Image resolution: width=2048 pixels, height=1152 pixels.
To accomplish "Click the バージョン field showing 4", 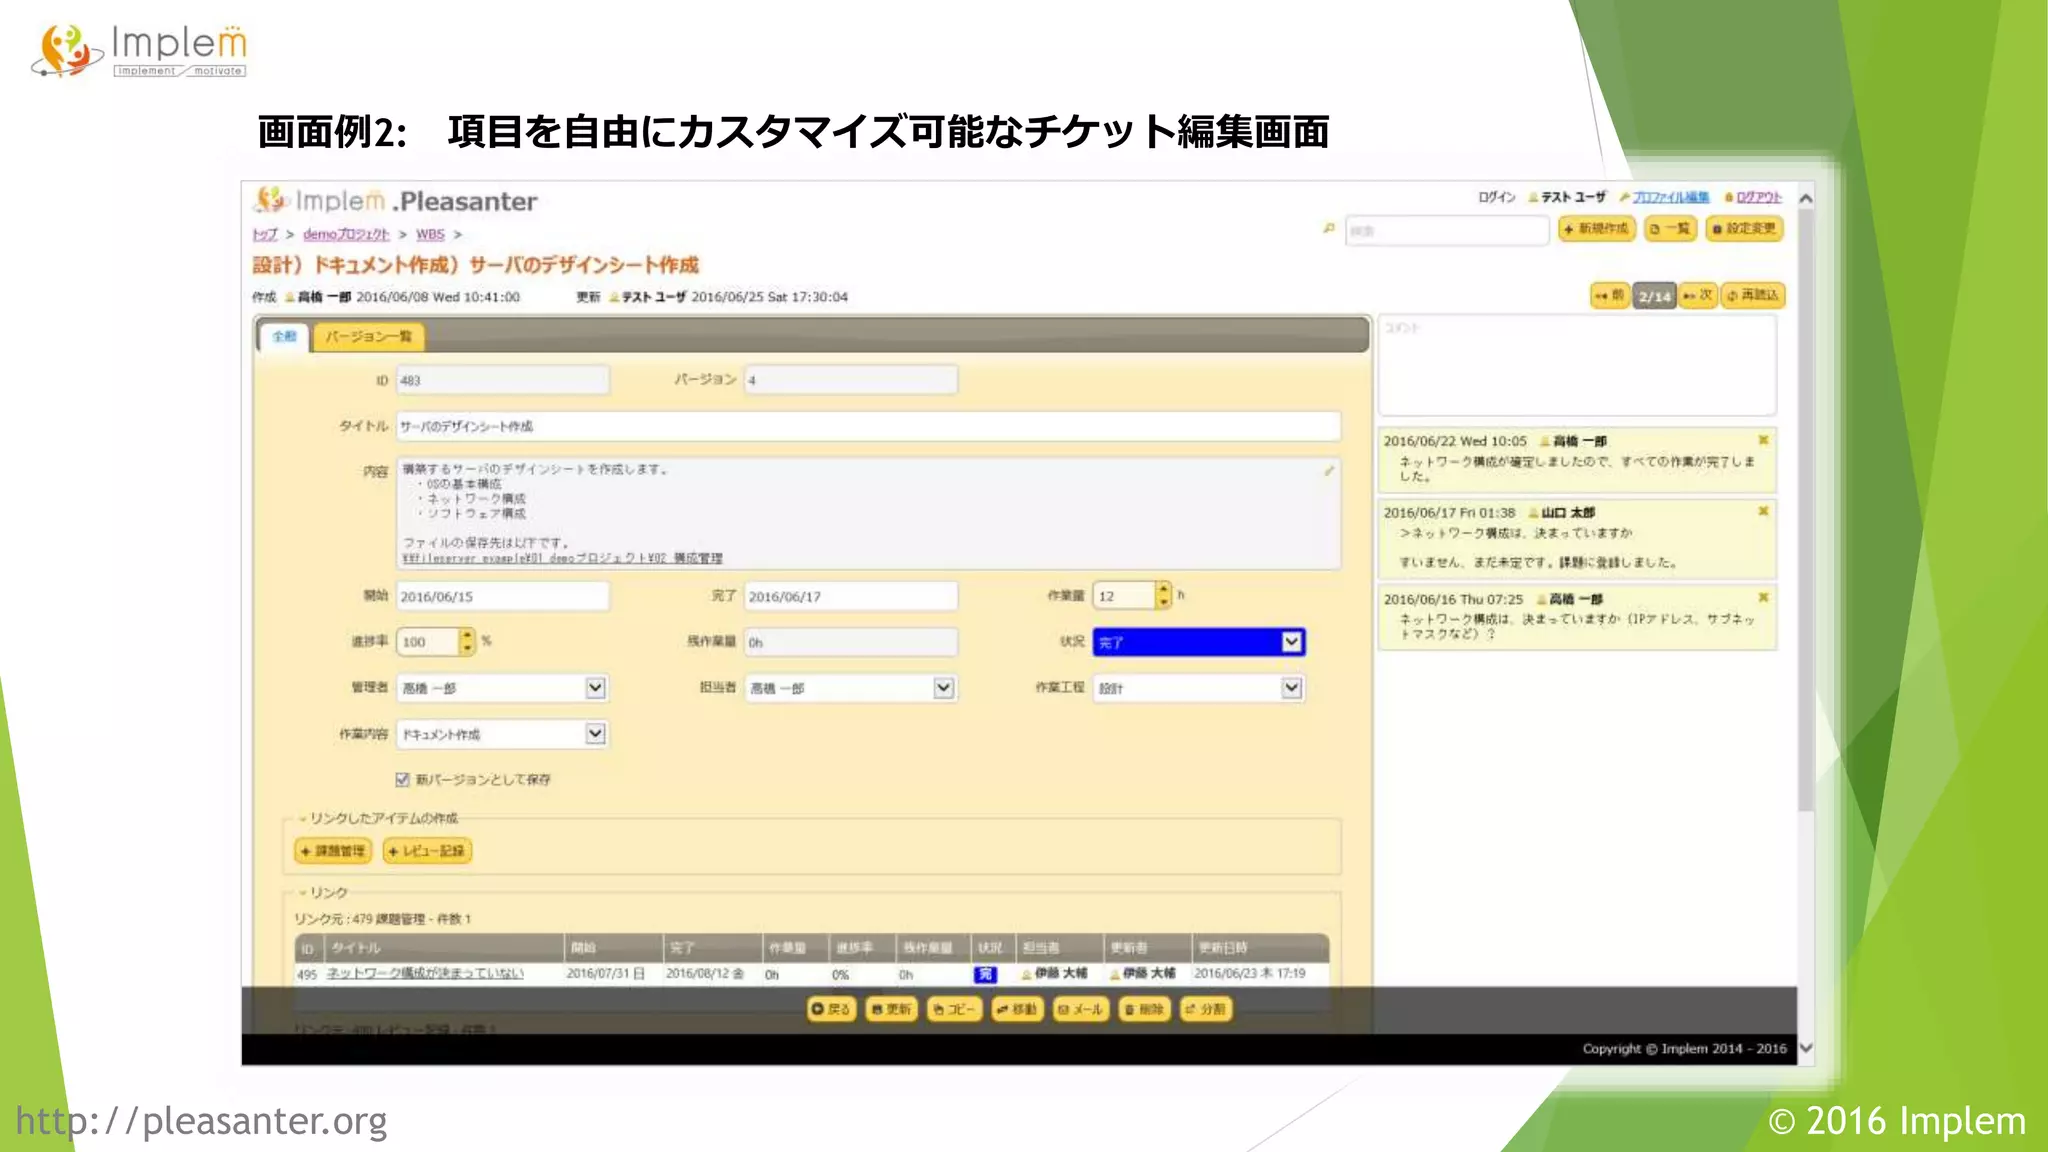I will click(851, 381).
